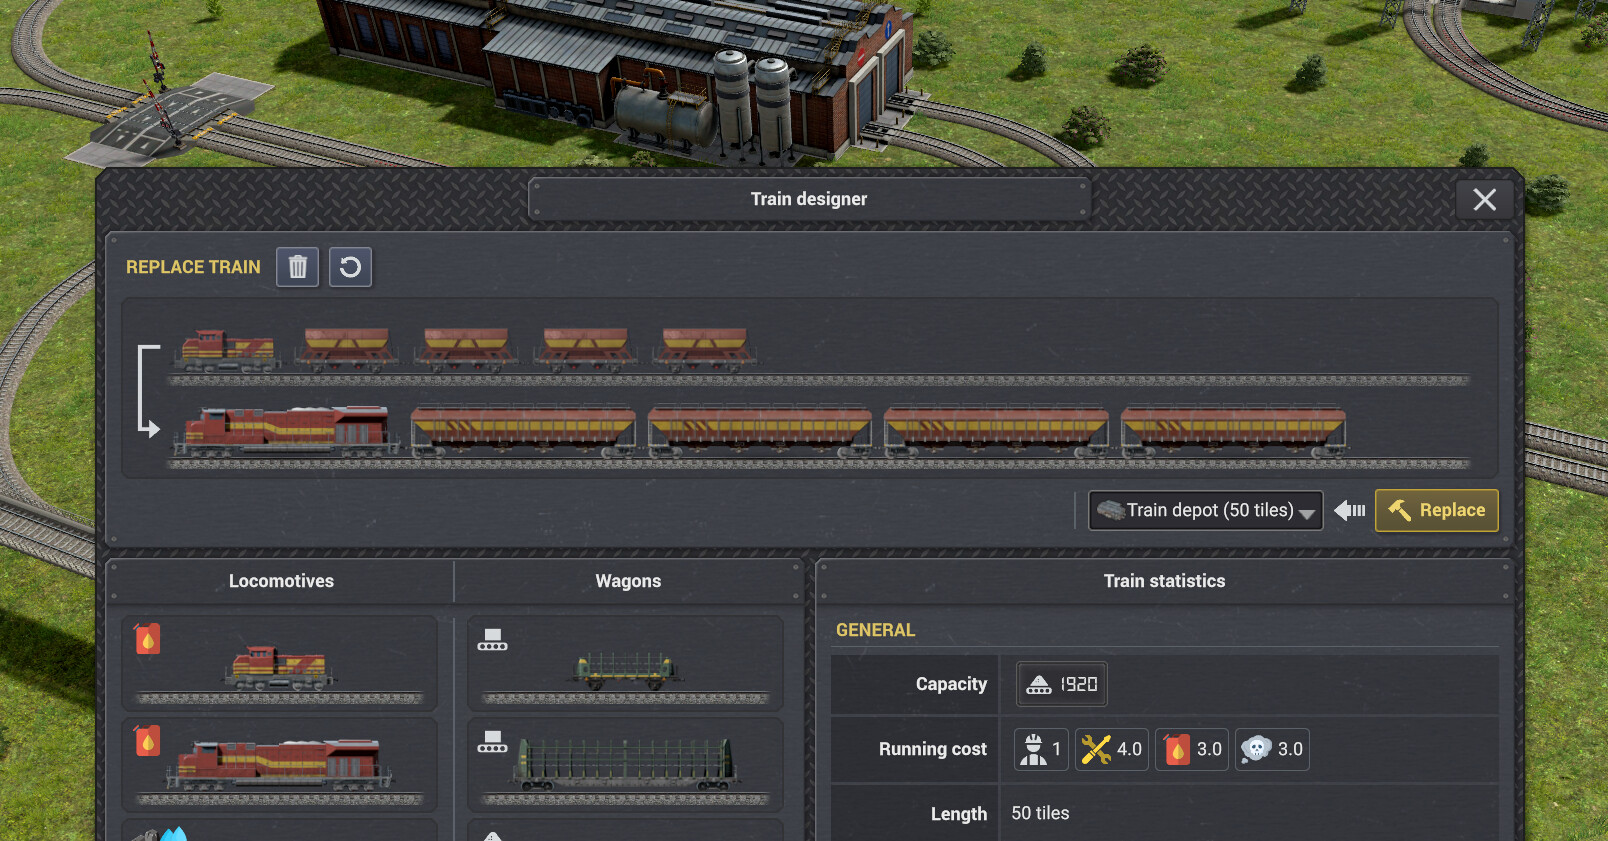The height and width of the screenshot is (841, 1608).
Task: Click the trash icon to clear the train
Action: 298,267
